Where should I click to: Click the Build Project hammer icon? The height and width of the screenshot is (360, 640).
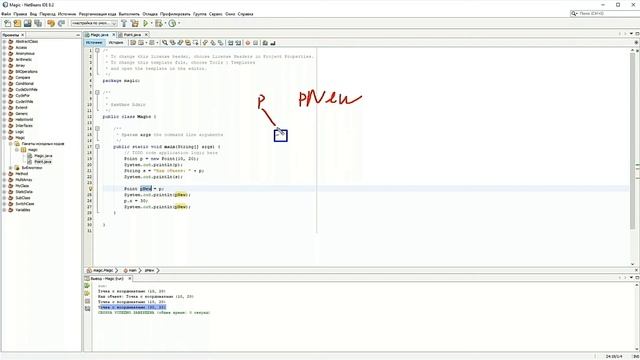click(x=124, y=23)
